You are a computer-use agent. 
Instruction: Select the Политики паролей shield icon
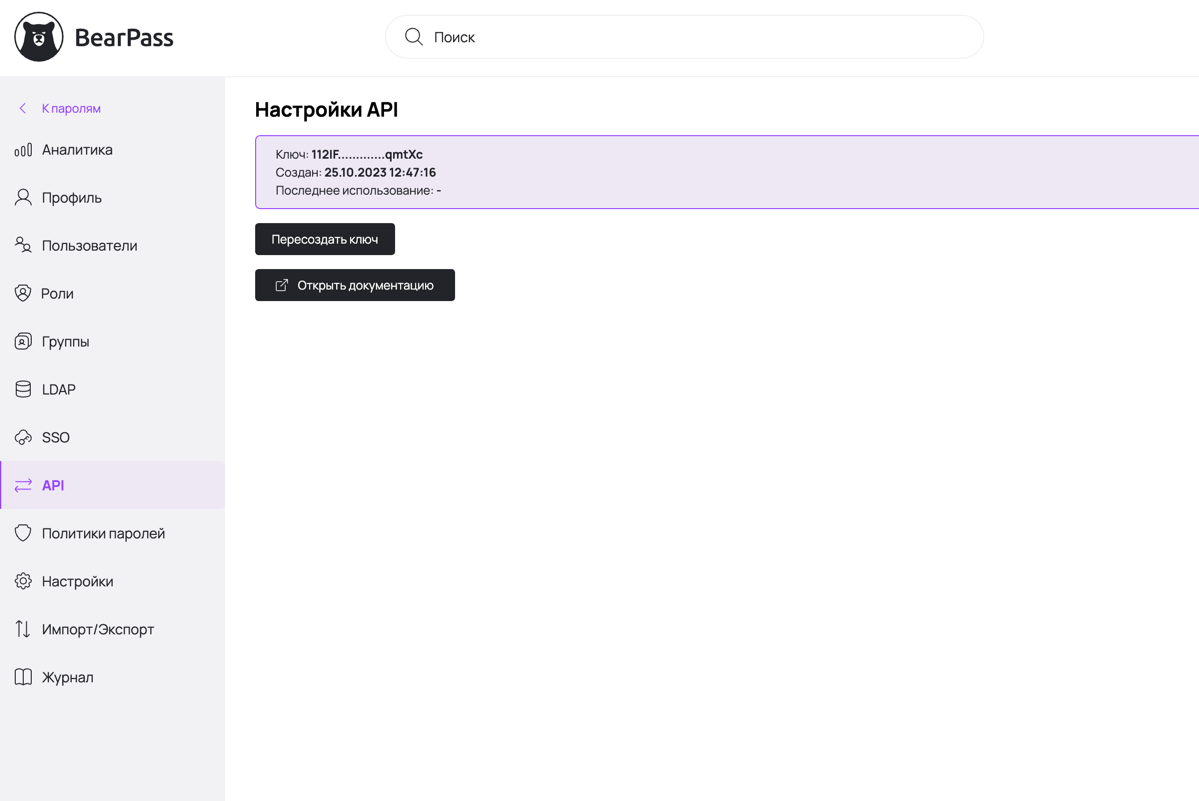coord(23,533)
